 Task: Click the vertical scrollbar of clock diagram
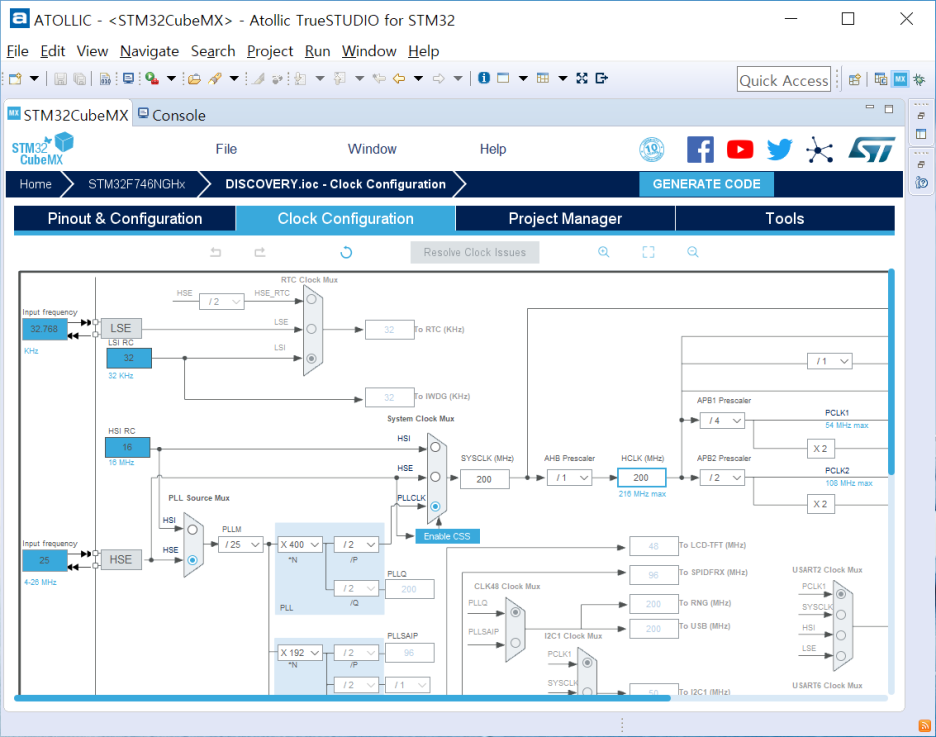[x=891, y=372]
